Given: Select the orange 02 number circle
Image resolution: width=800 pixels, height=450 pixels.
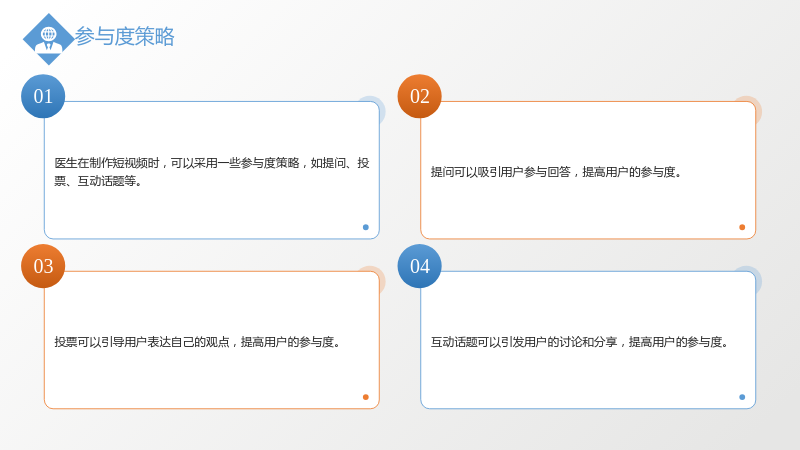Looking at the screenshot, I should 419,96.
